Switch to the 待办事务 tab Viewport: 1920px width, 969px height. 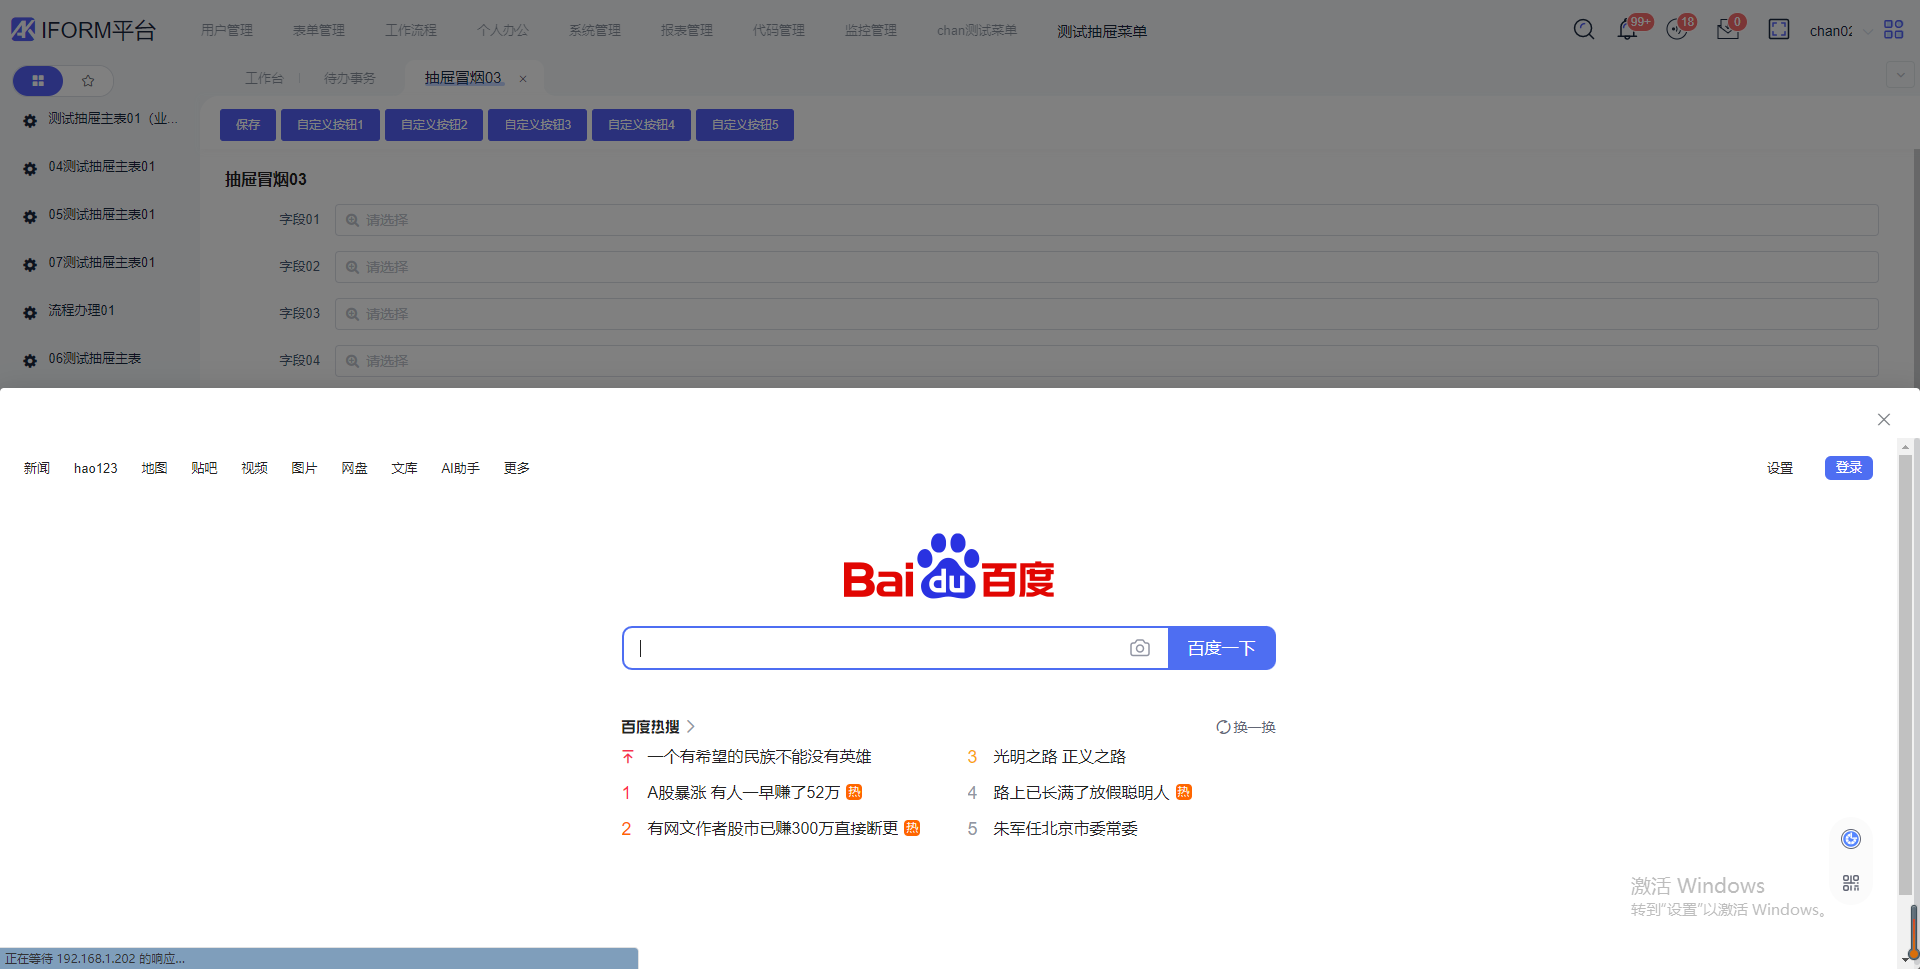[349, 78]
